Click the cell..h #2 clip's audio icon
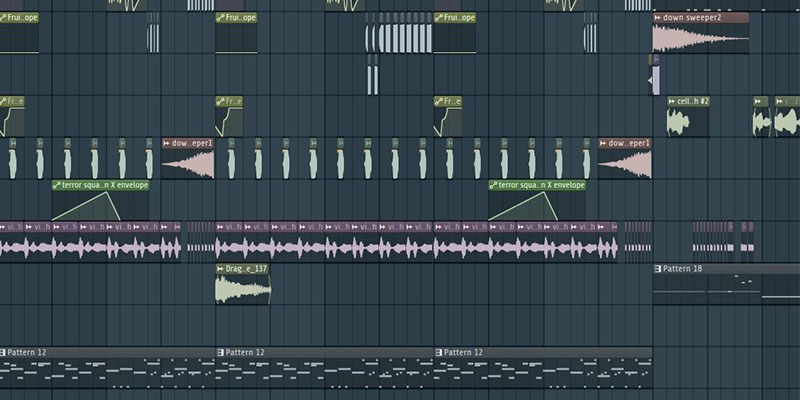 pyautogui.click(x=672, y=101)
